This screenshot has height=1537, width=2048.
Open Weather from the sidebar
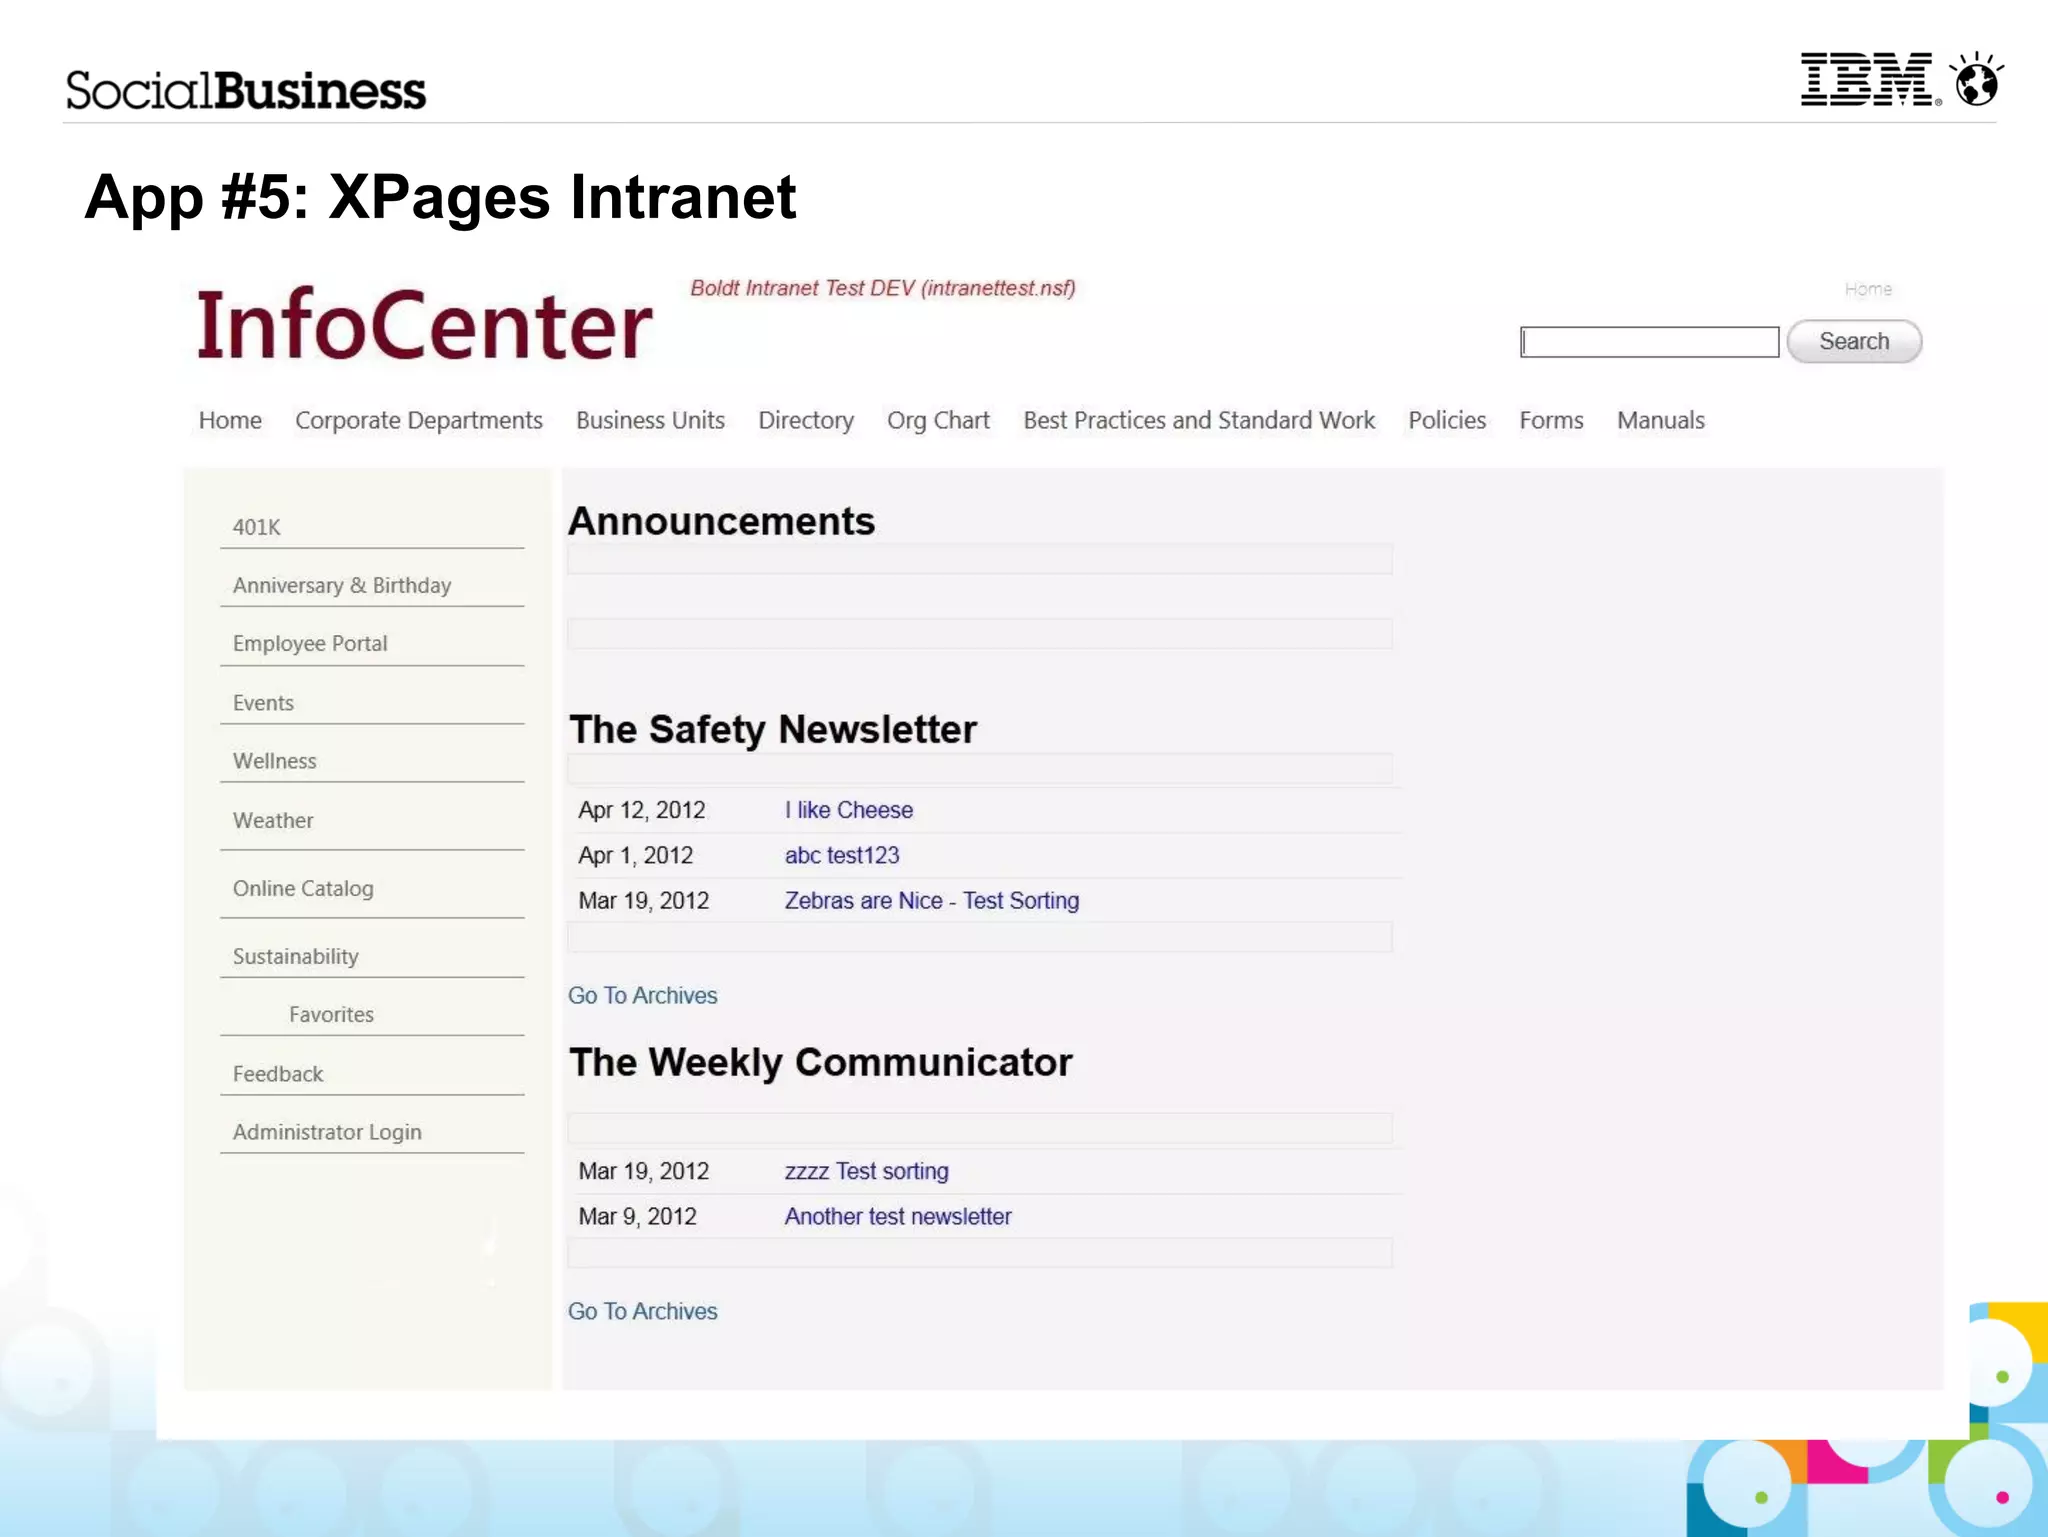273,820
